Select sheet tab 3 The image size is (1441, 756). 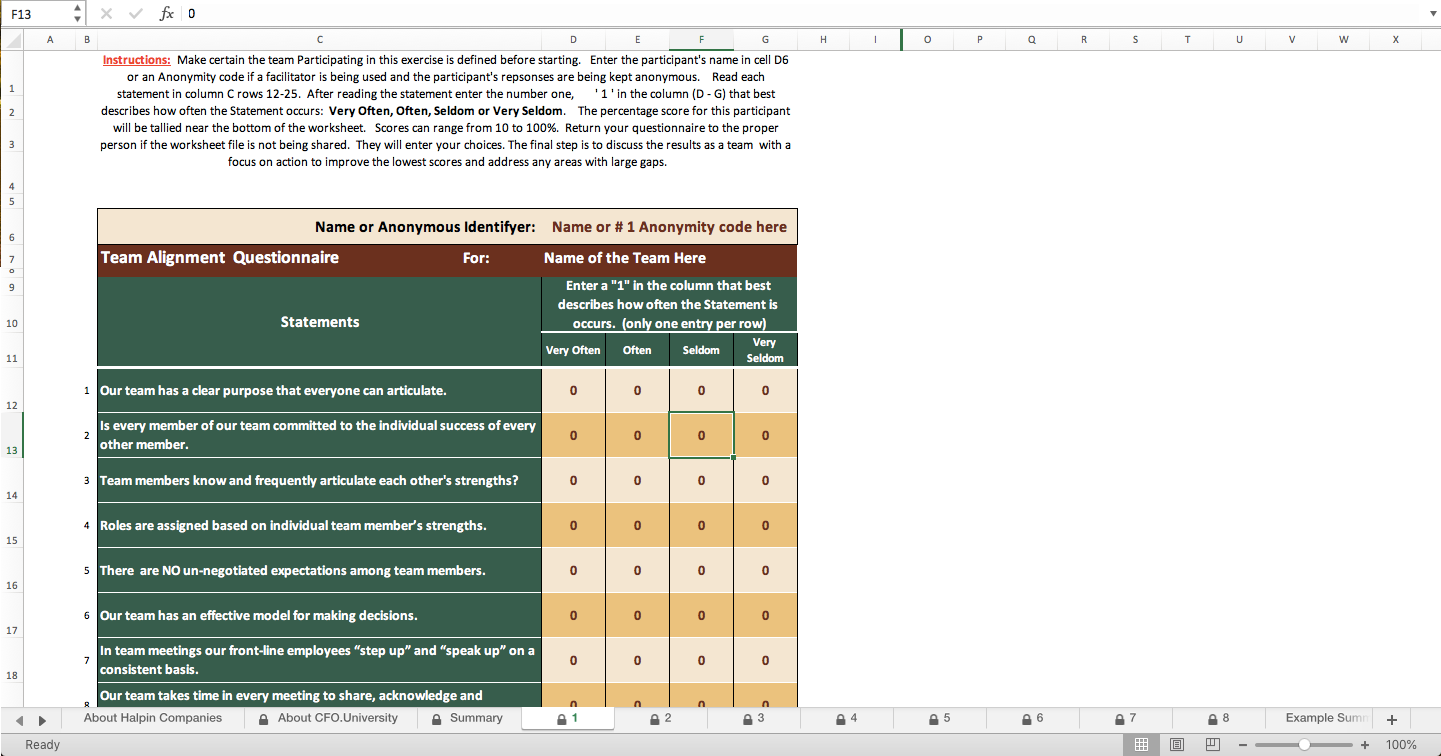point(754,718)
